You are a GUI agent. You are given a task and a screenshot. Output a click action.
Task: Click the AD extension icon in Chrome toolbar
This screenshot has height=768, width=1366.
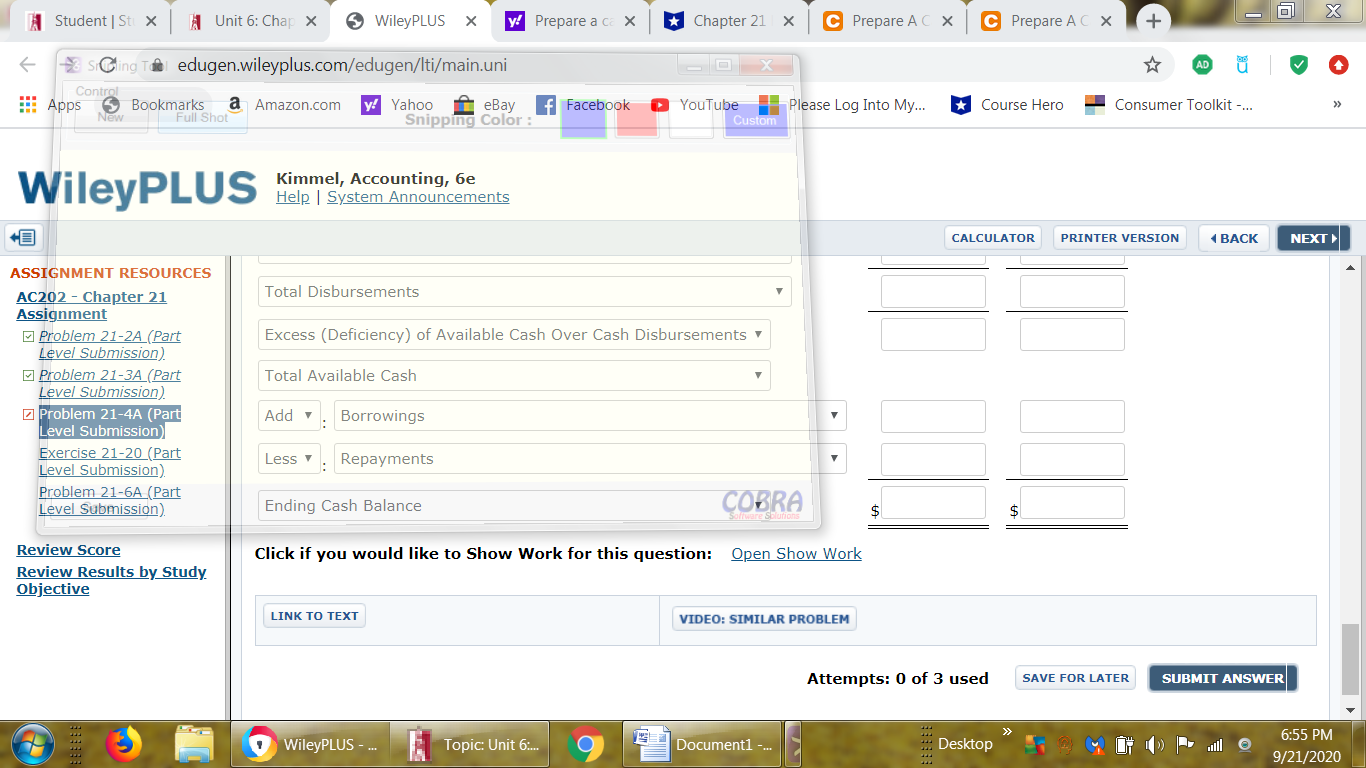(1202, 64)
